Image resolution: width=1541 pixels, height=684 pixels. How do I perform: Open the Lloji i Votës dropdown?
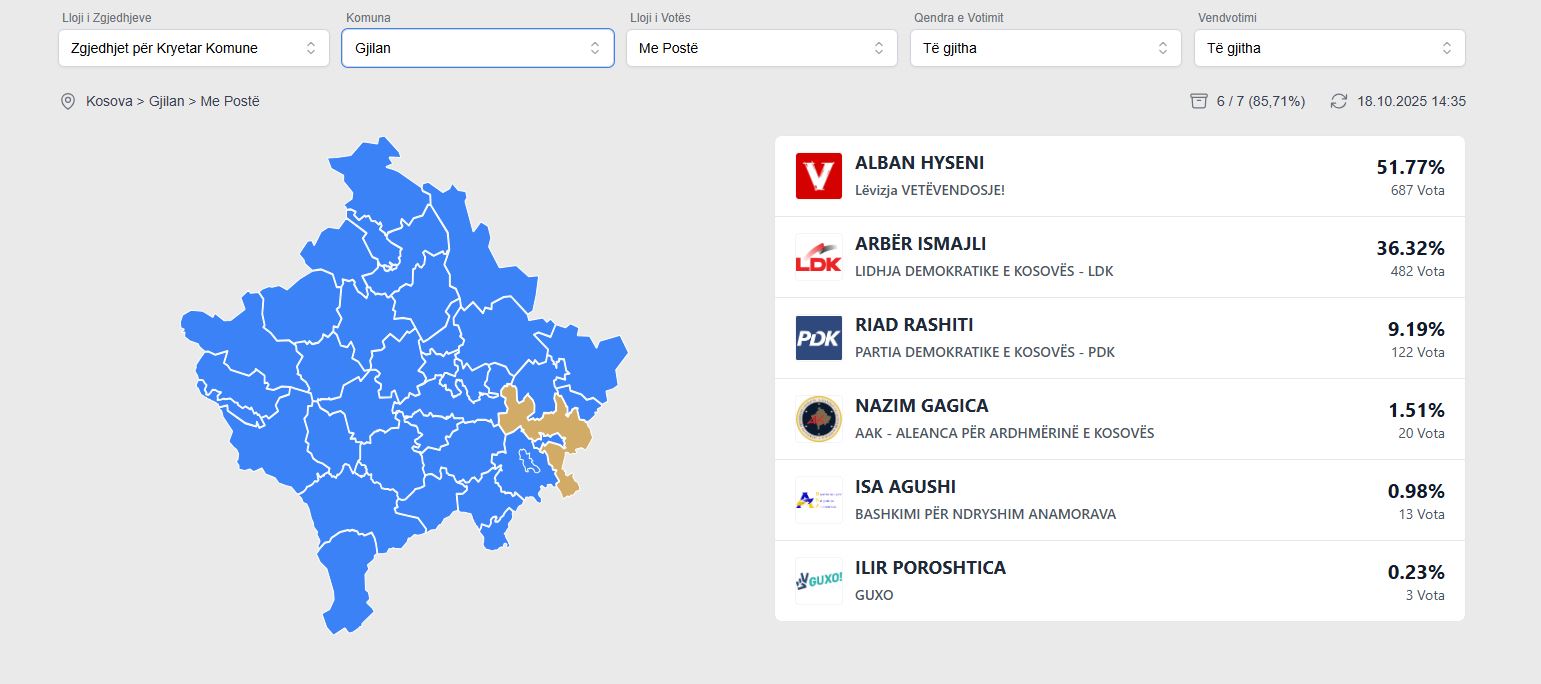click(762, 48)
